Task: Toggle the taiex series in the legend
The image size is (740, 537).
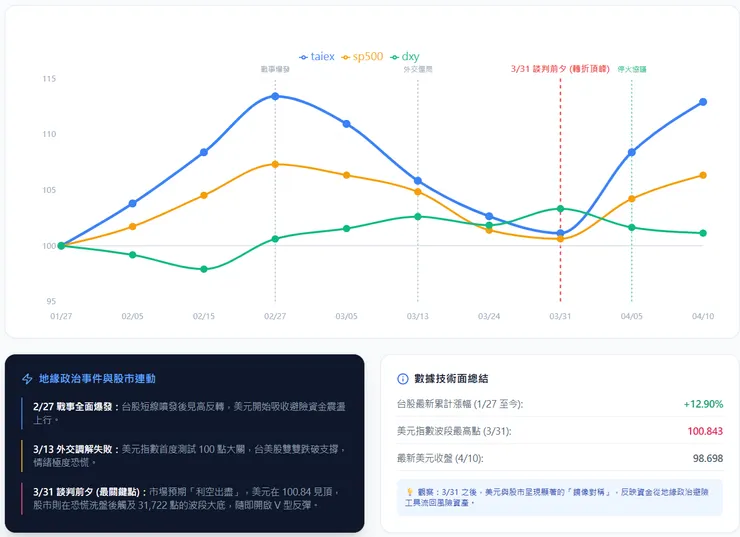Action: (317, 57)
